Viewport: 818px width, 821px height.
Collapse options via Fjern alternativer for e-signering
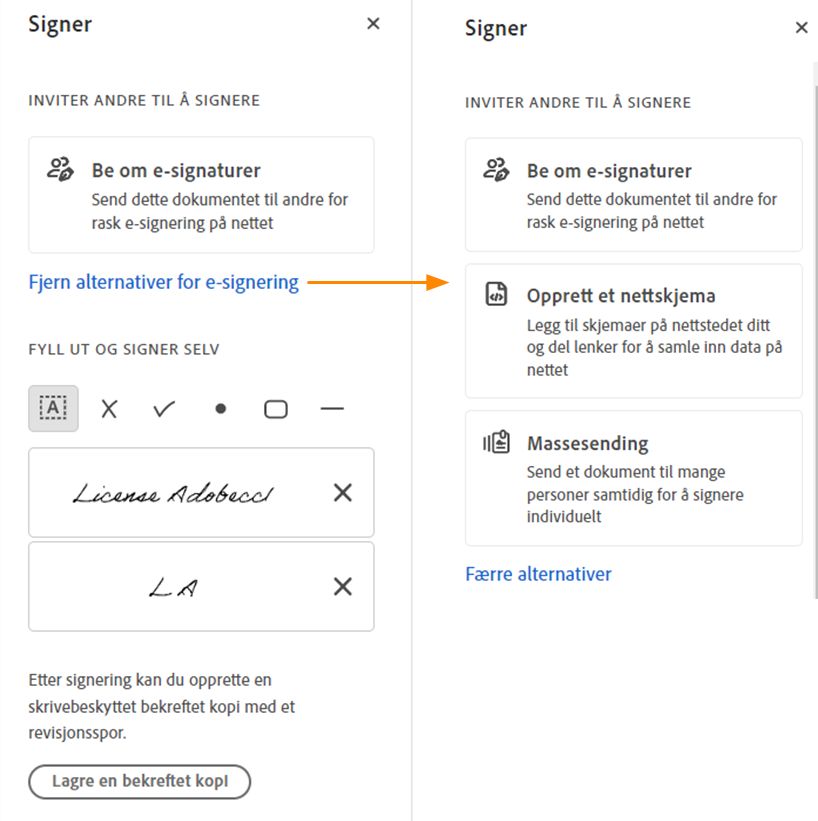[x=163, y=282]
